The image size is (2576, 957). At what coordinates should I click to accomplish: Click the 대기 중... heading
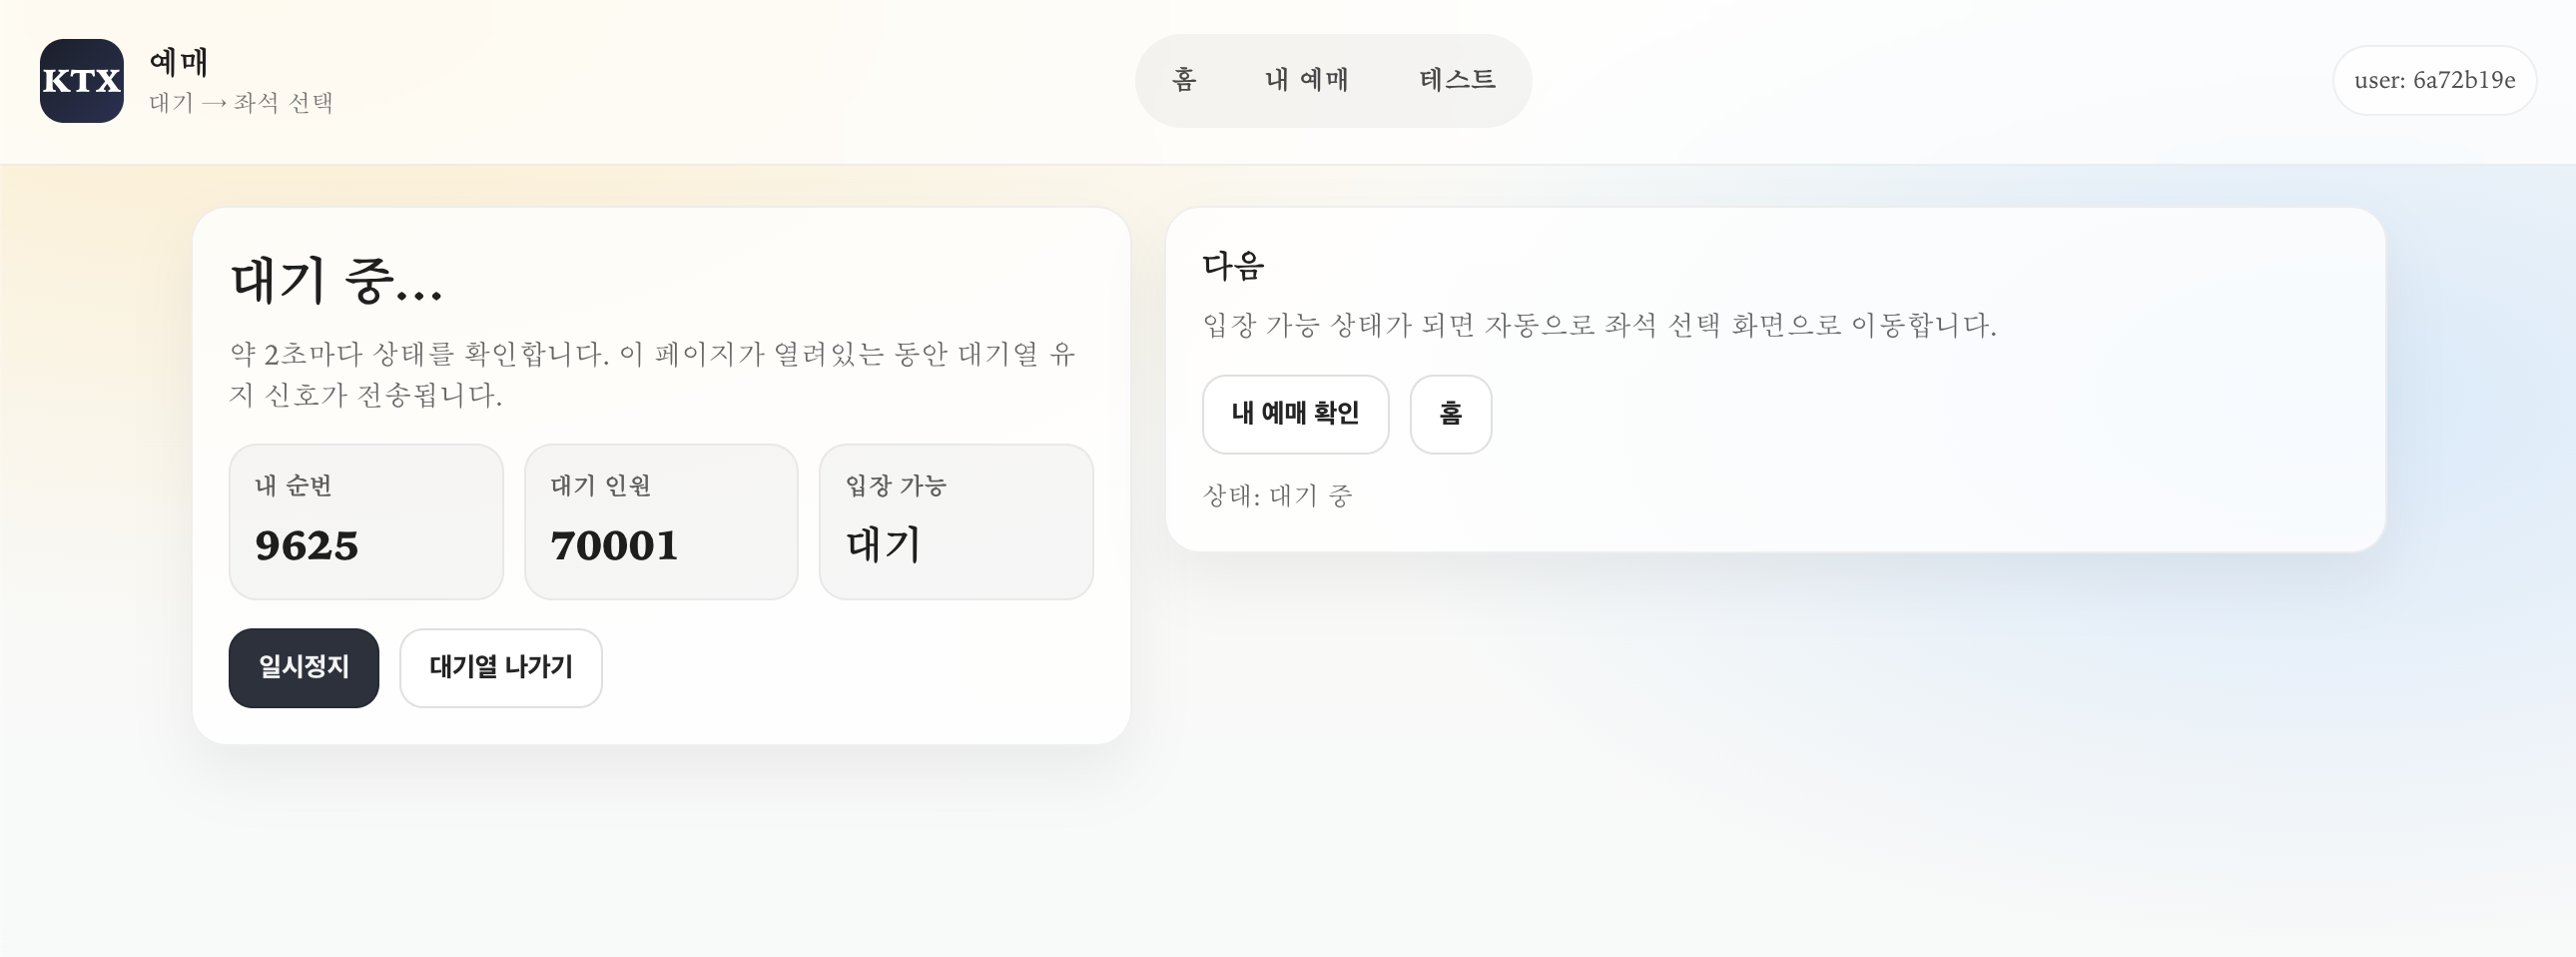[x=336, y=281]
